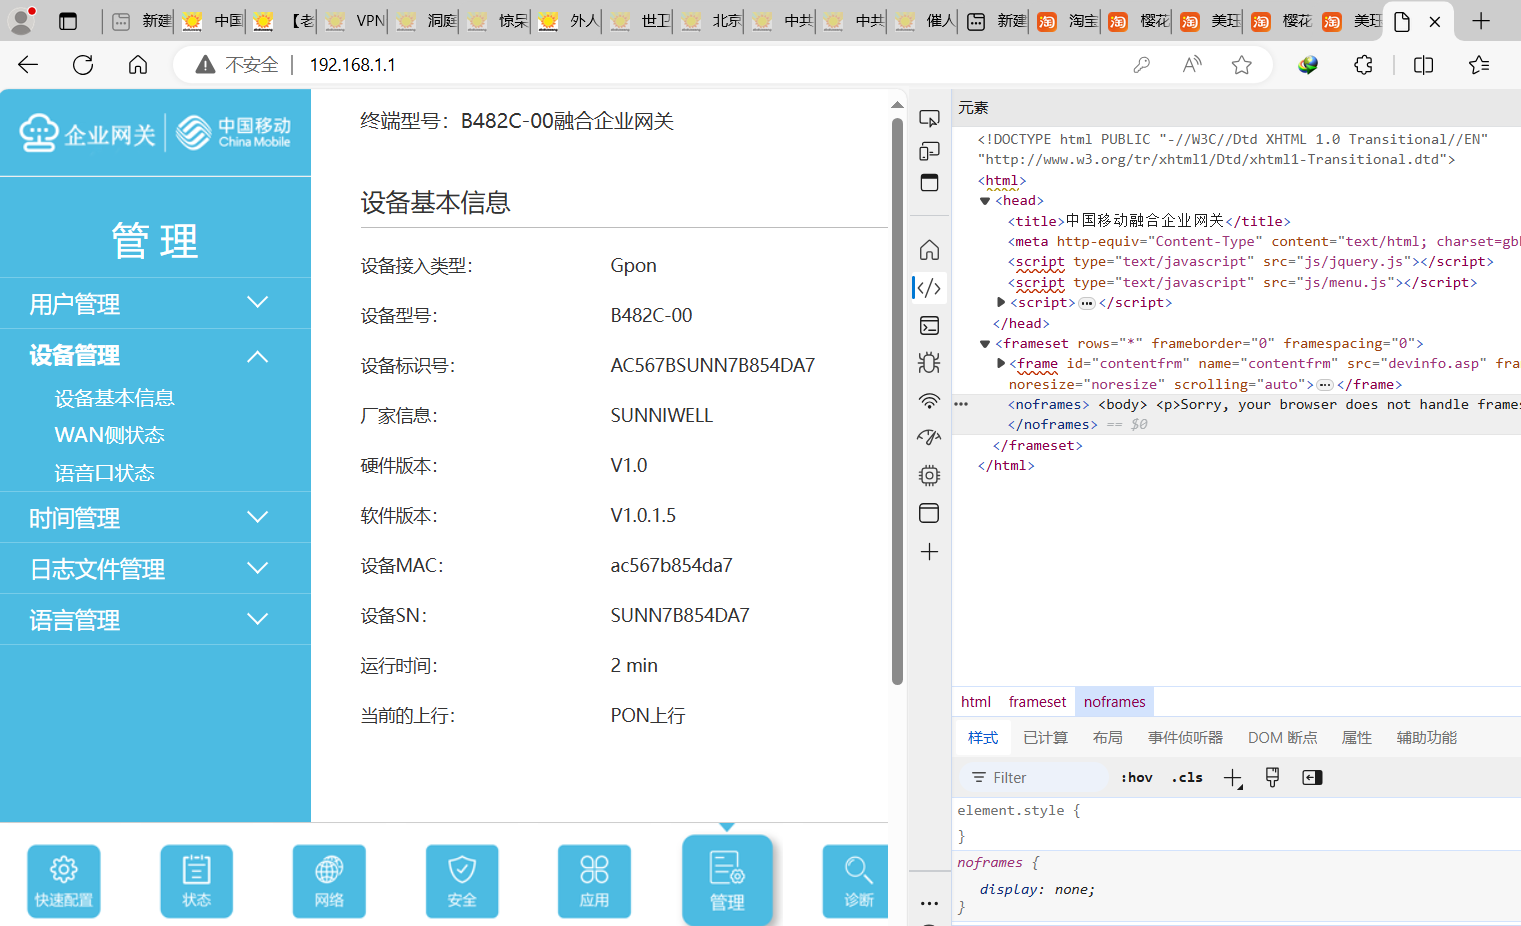Open the 快速配置 quick setup icon
This screenshot has width=1521, height=926.
coord(64,881)
